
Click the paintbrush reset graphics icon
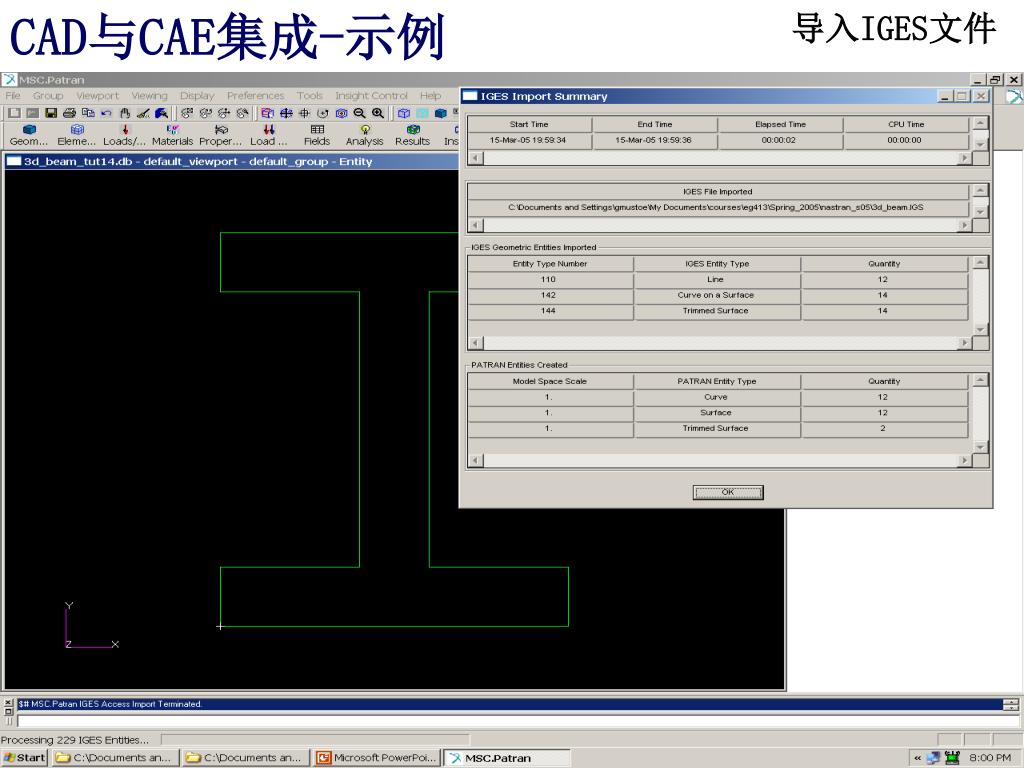click(x=143, y=113)
